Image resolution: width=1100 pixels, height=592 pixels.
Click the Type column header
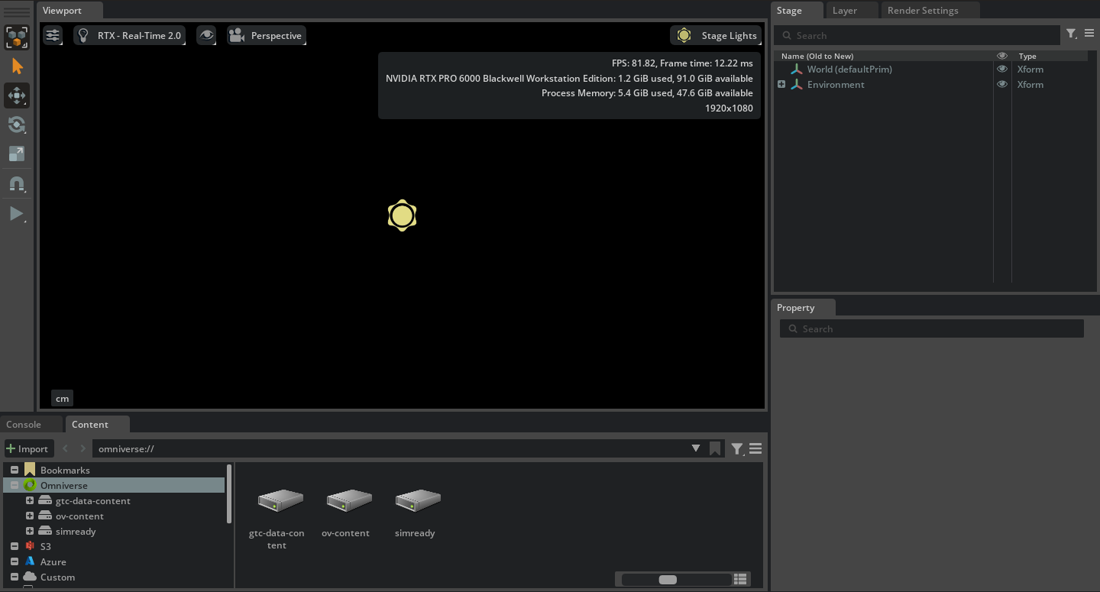tap(1028, 56)
